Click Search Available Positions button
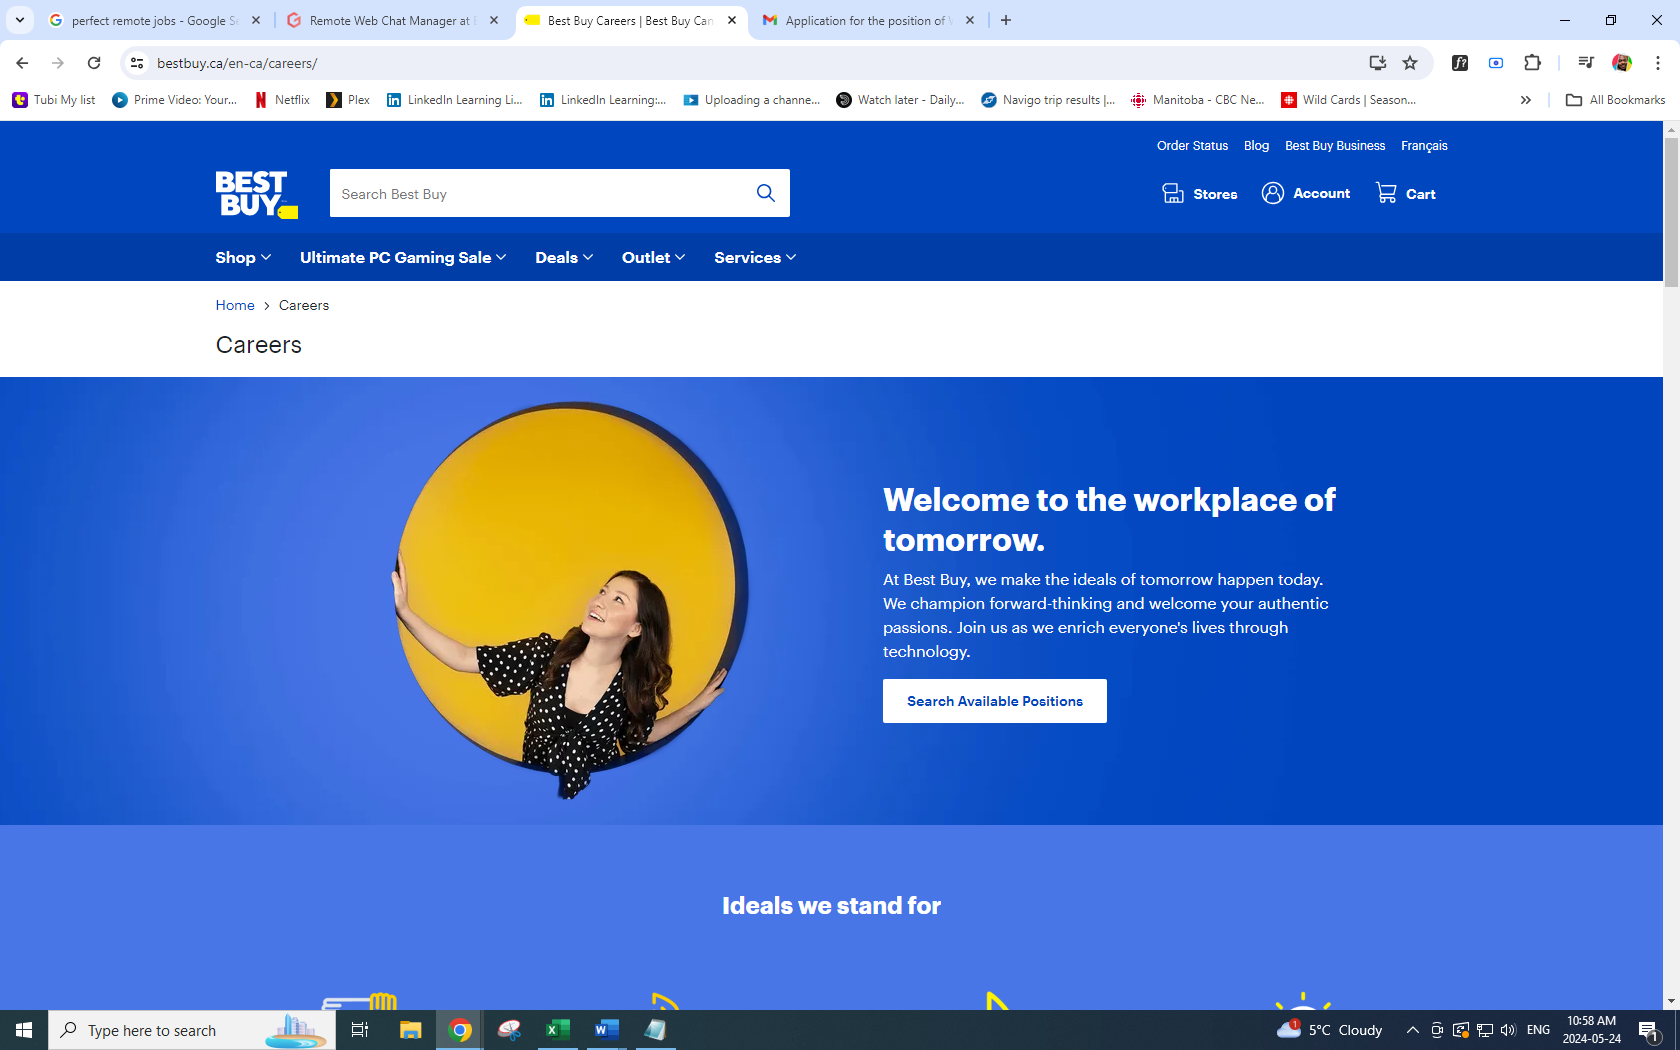The height and width of the screenshot is (1050, 1680). click(x=994, y=701)
